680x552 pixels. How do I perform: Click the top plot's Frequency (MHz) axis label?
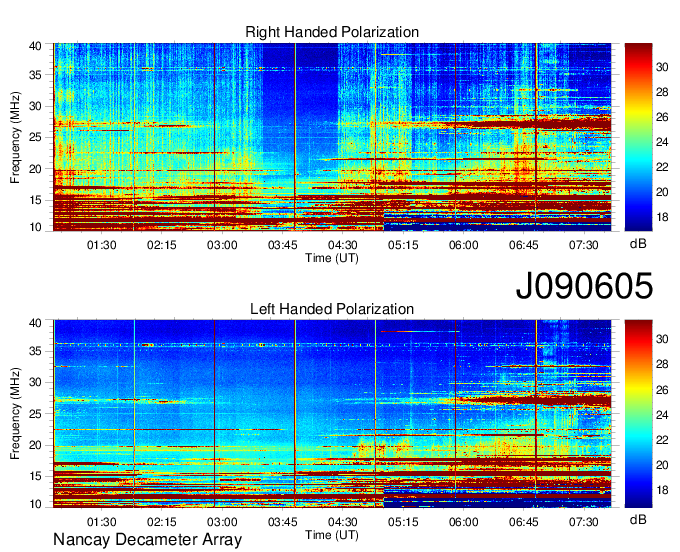pyautogui.click(x=15, y=137)
